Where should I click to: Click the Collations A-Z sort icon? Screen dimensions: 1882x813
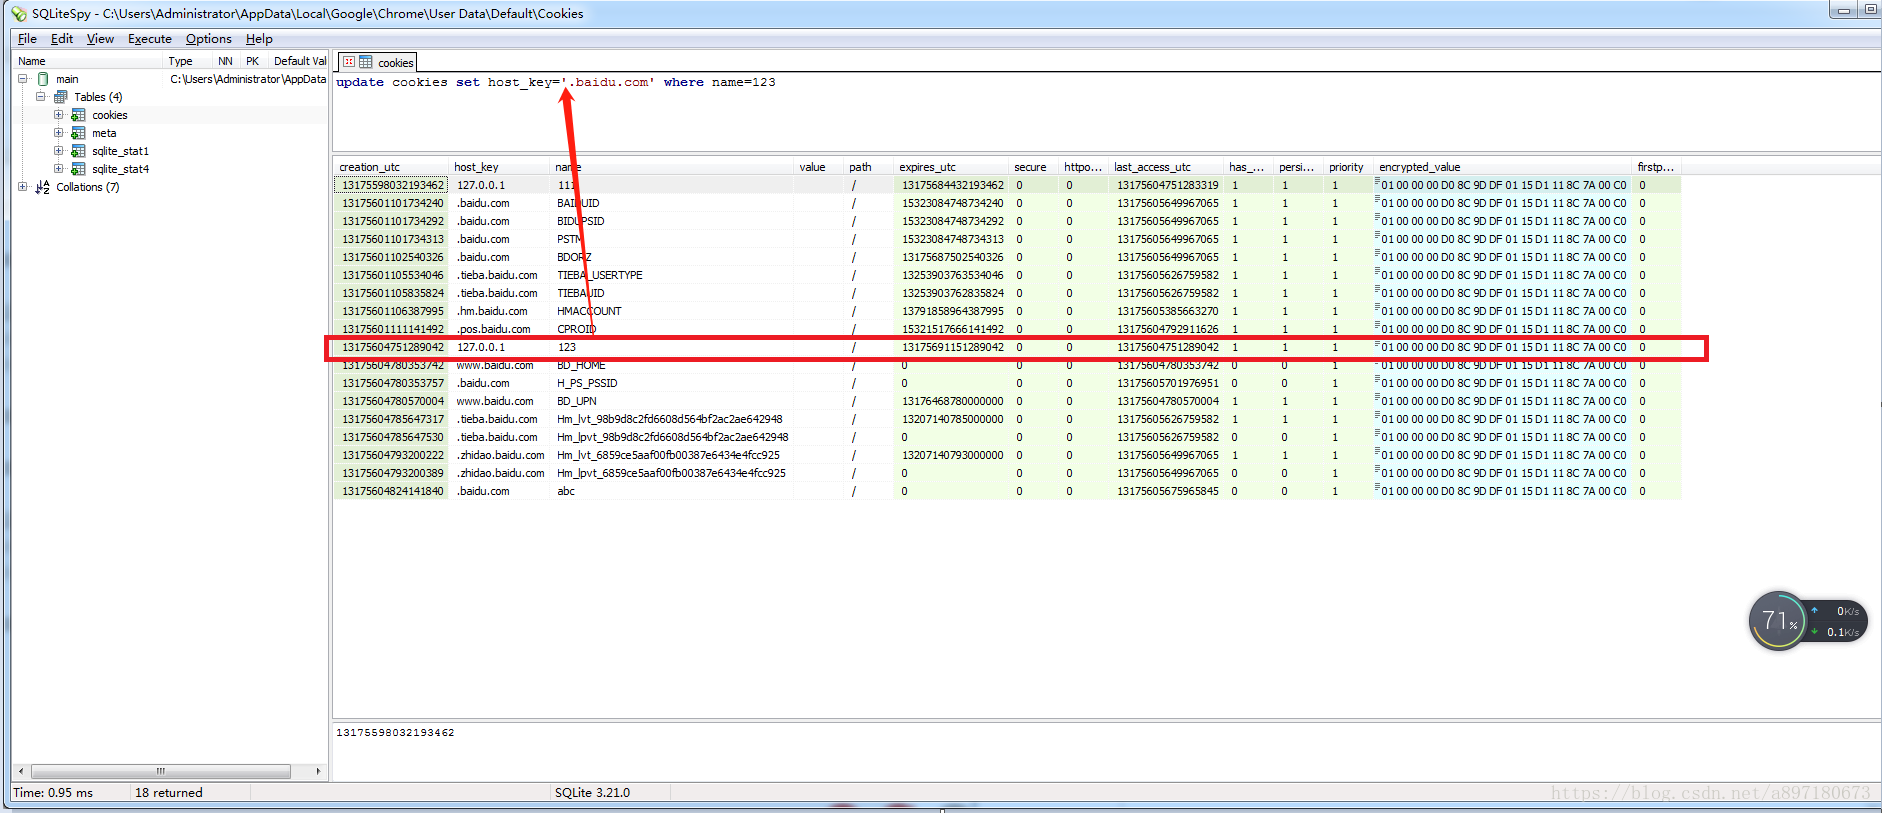coord(42,187)
